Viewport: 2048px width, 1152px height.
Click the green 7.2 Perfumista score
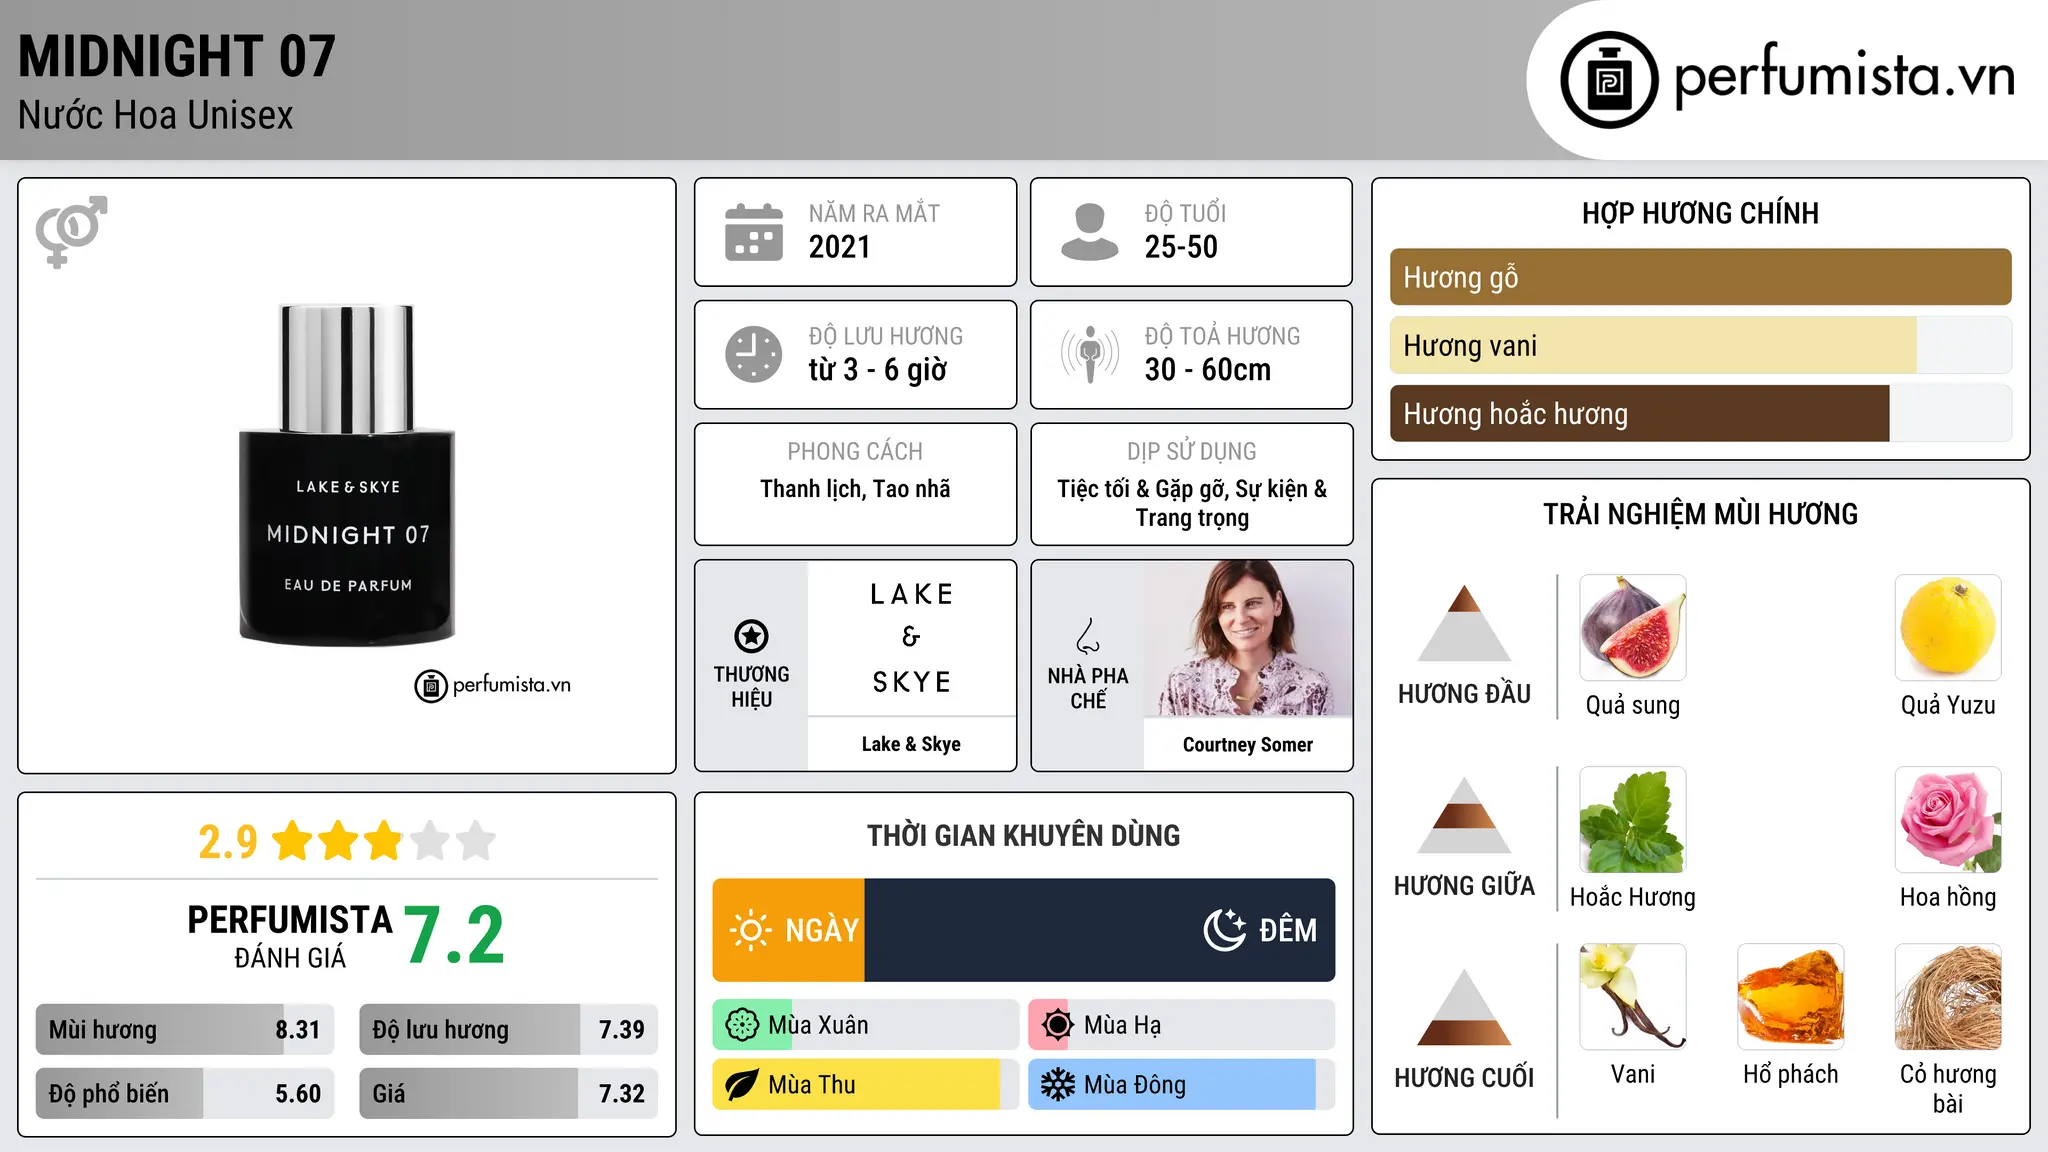455,936
